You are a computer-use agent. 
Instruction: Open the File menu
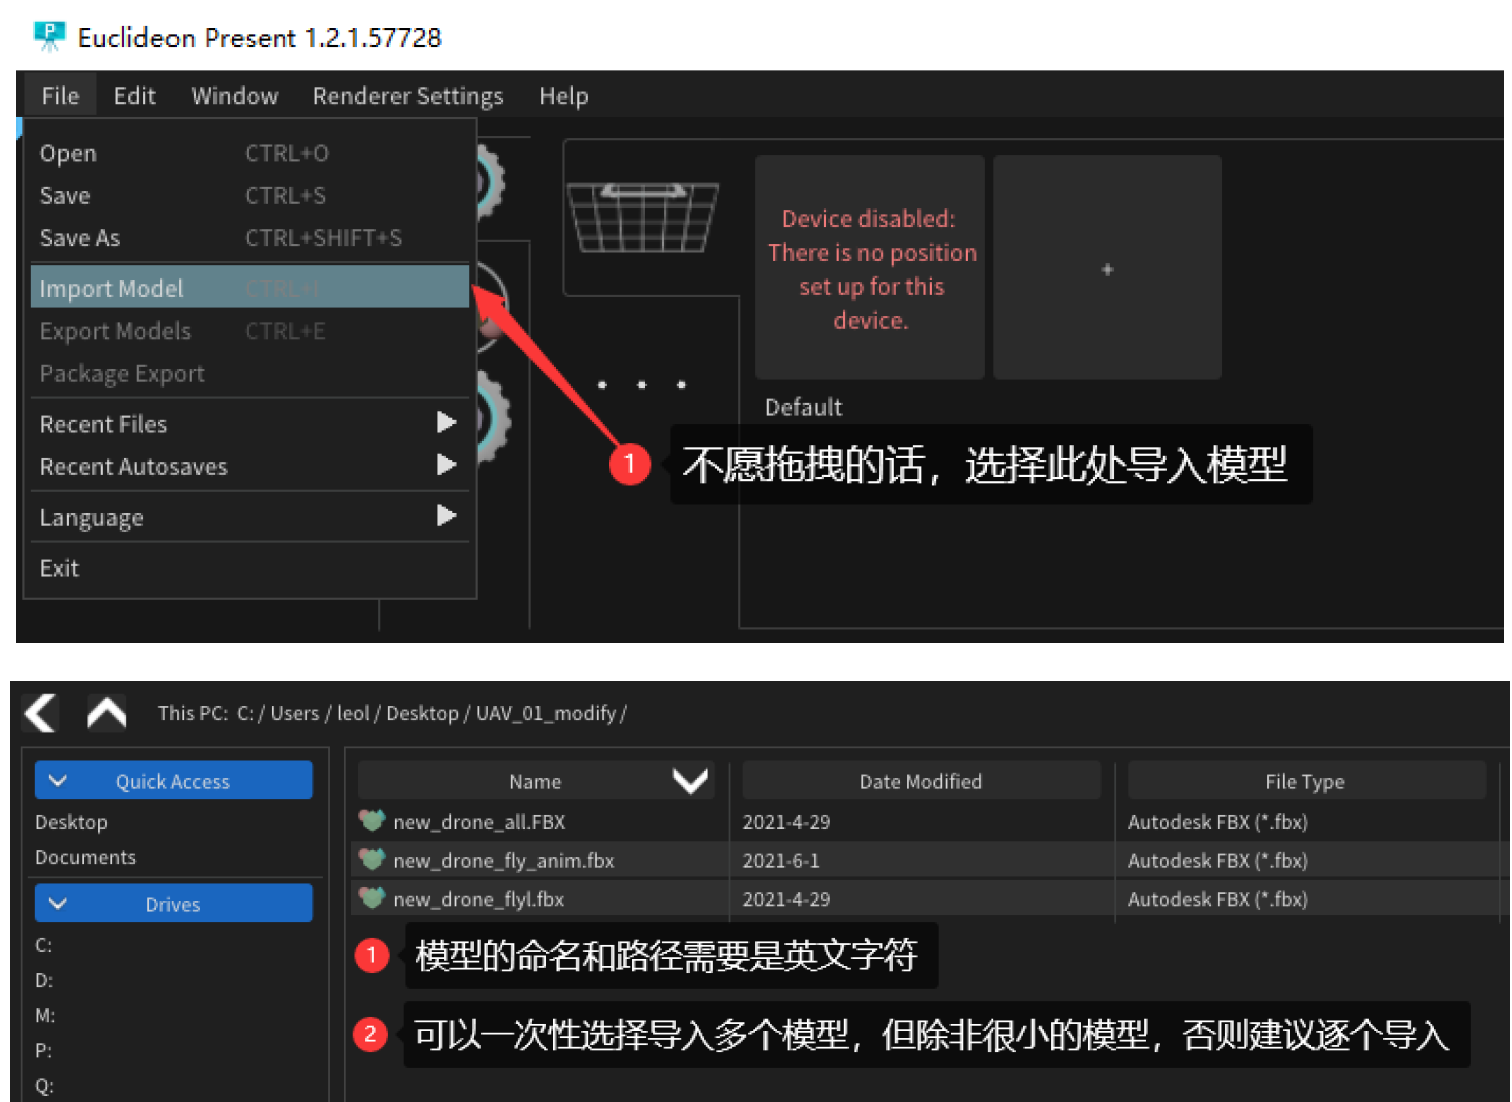pos(60,96)
